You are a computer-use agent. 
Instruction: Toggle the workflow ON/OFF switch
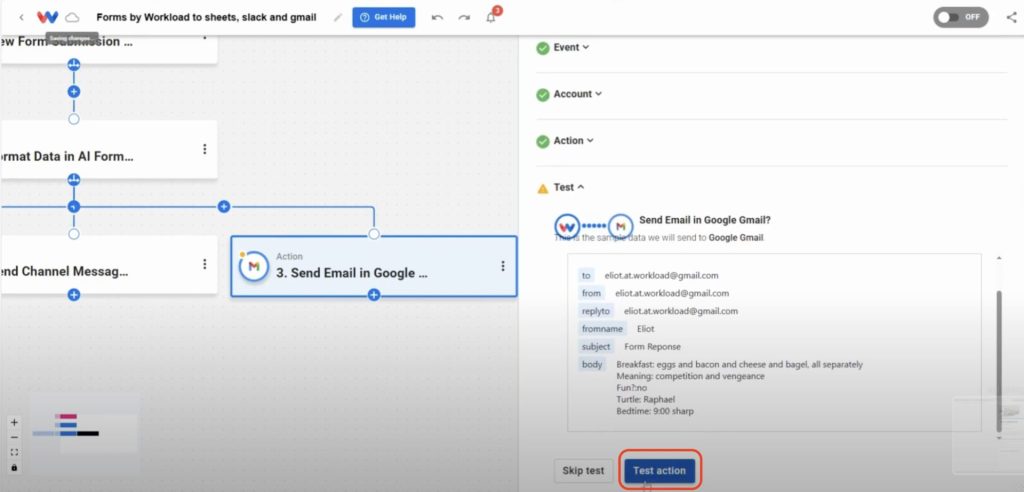point(961,18)
